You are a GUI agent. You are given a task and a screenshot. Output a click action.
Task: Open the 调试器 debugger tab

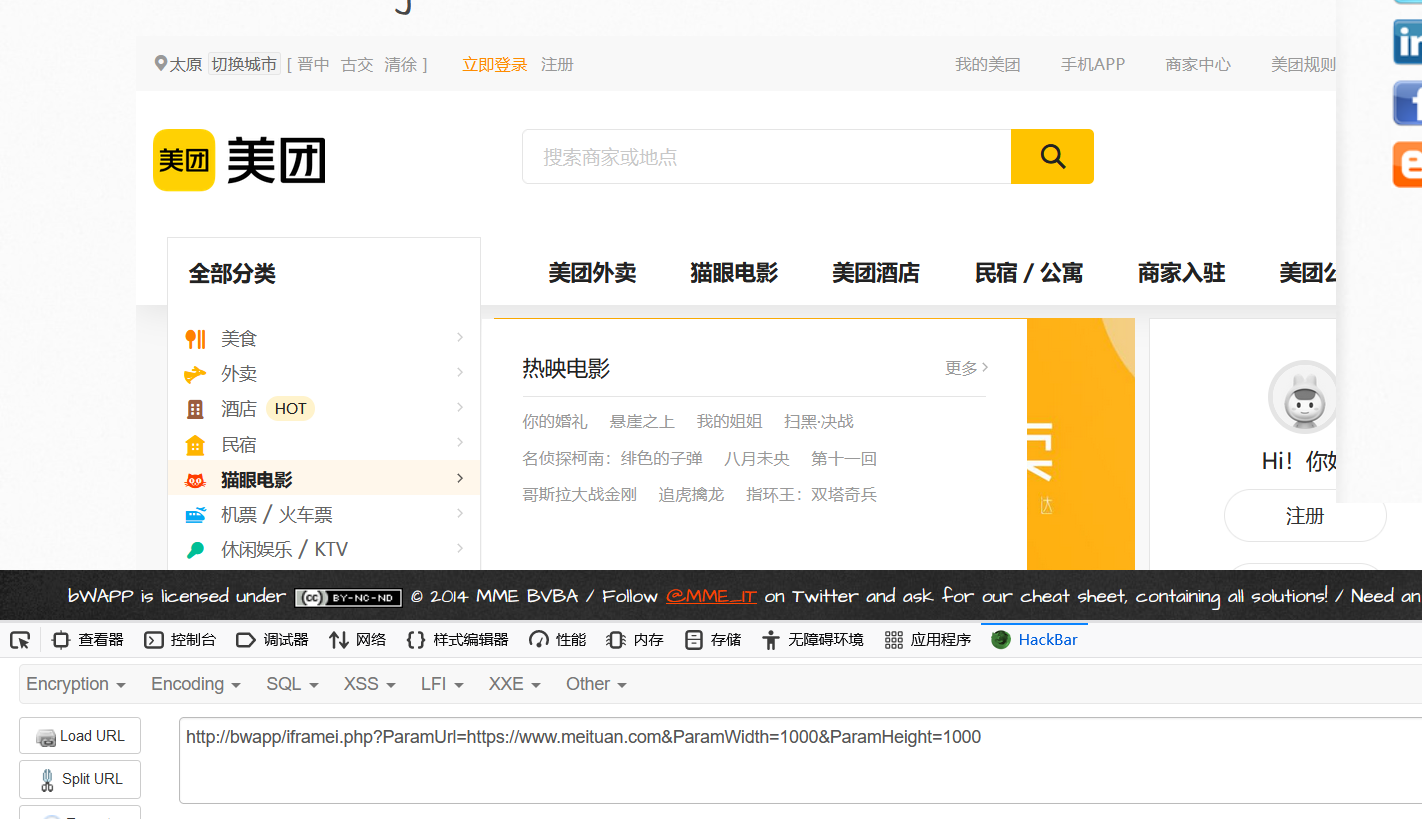[x=272, y=640]
